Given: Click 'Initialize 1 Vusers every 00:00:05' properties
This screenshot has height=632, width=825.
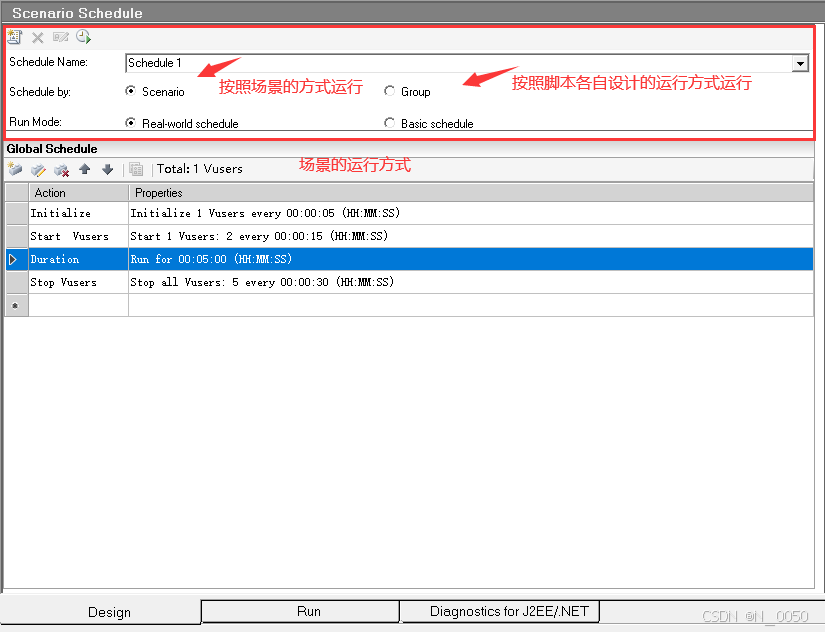Looking at the screenshot, I should pos(471,213).
